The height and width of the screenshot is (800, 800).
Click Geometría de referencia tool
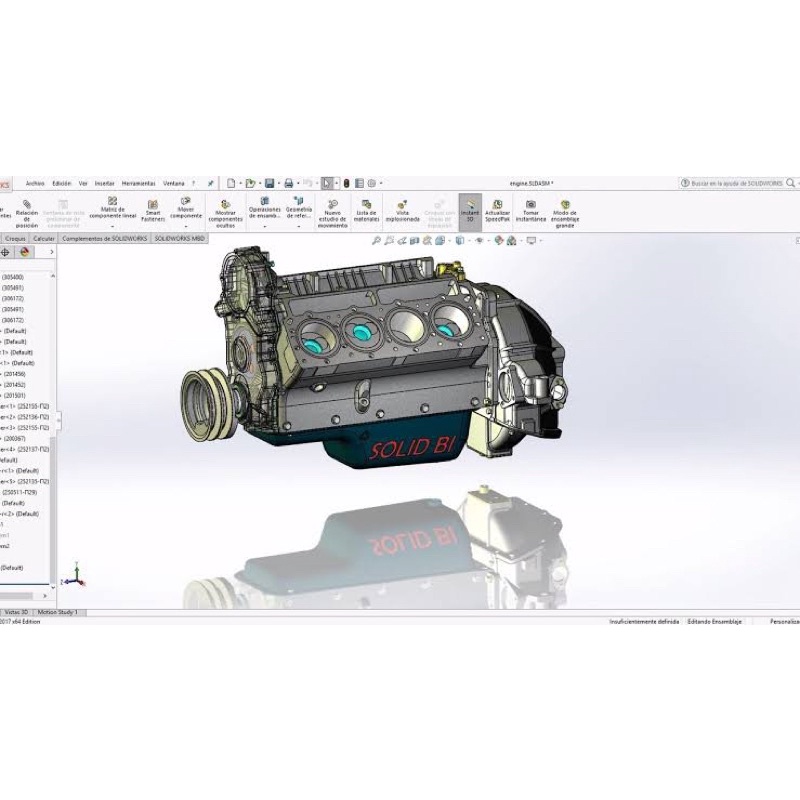[299, 208]
